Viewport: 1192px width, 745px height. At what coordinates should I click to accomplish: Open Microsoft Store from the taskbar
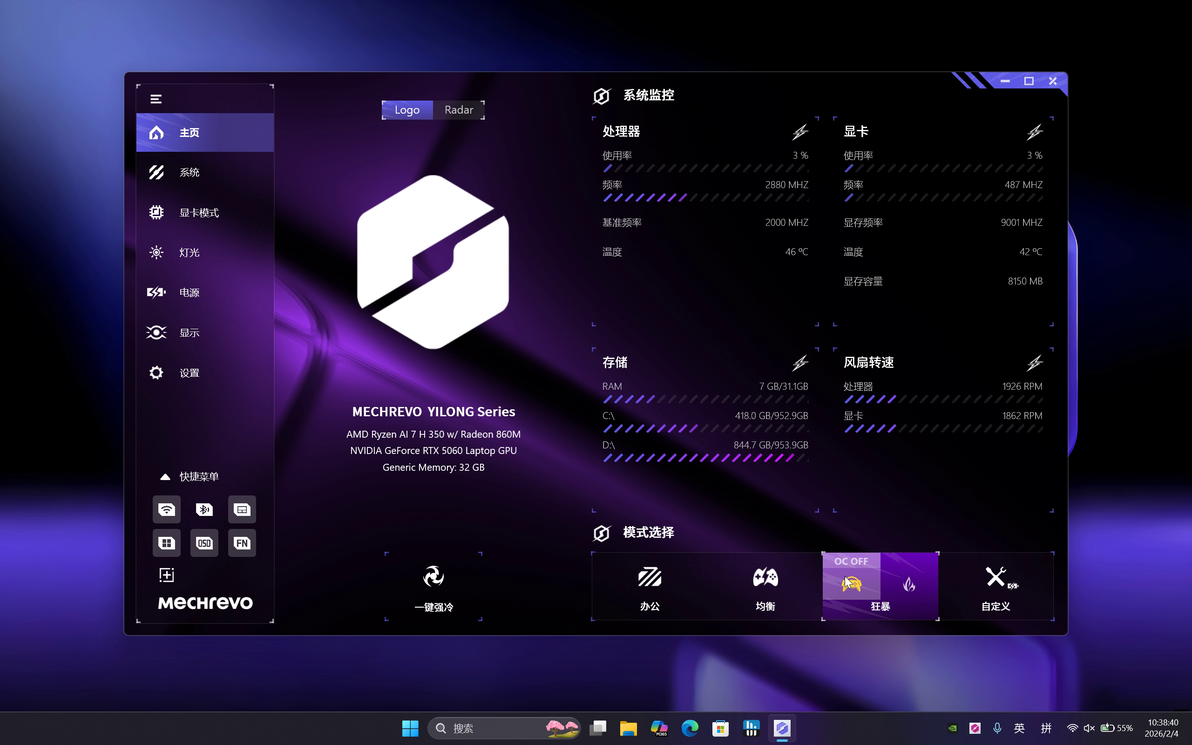pyautogui.click(x=720, y=728)
